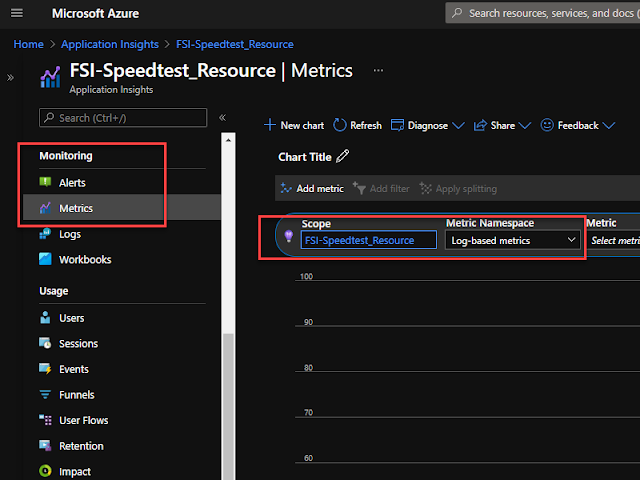Click the Logs icon
The width and height of the screenshot is (640, 480).
45,233
